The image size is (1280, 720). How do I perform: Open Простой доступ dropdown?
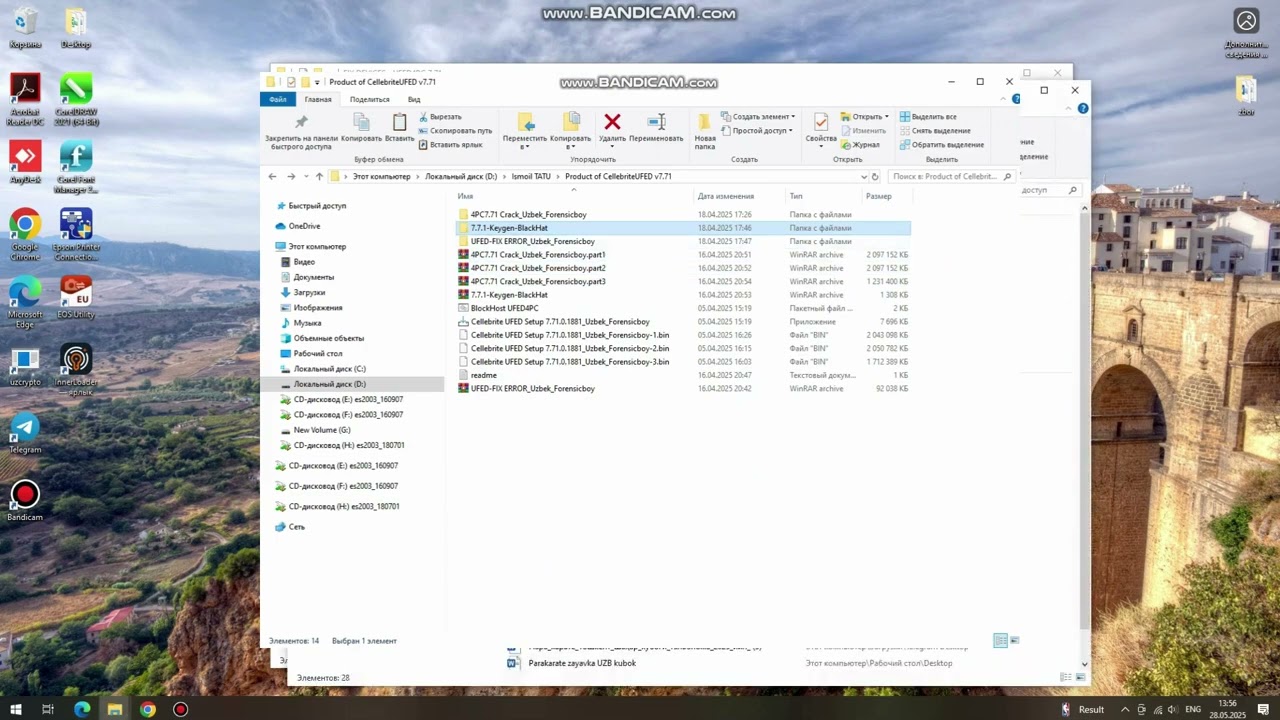tap(756, 131)
